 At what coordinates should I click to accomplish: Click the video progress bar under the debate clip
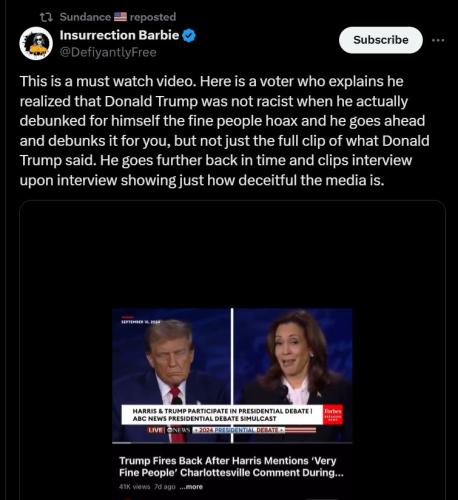coord(232,443)
